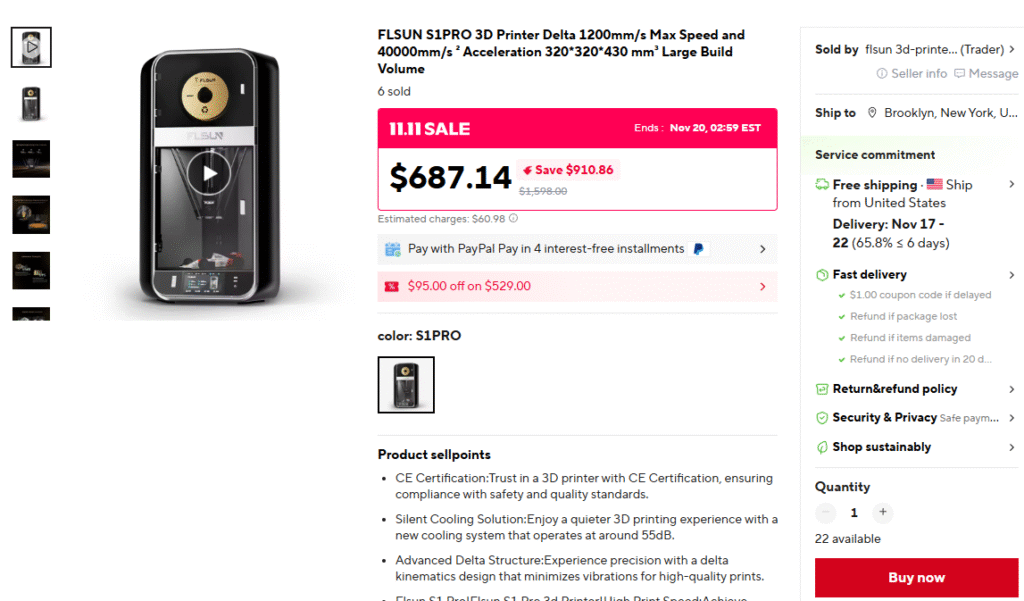Click the estimated charges info icon

point(513,218)
